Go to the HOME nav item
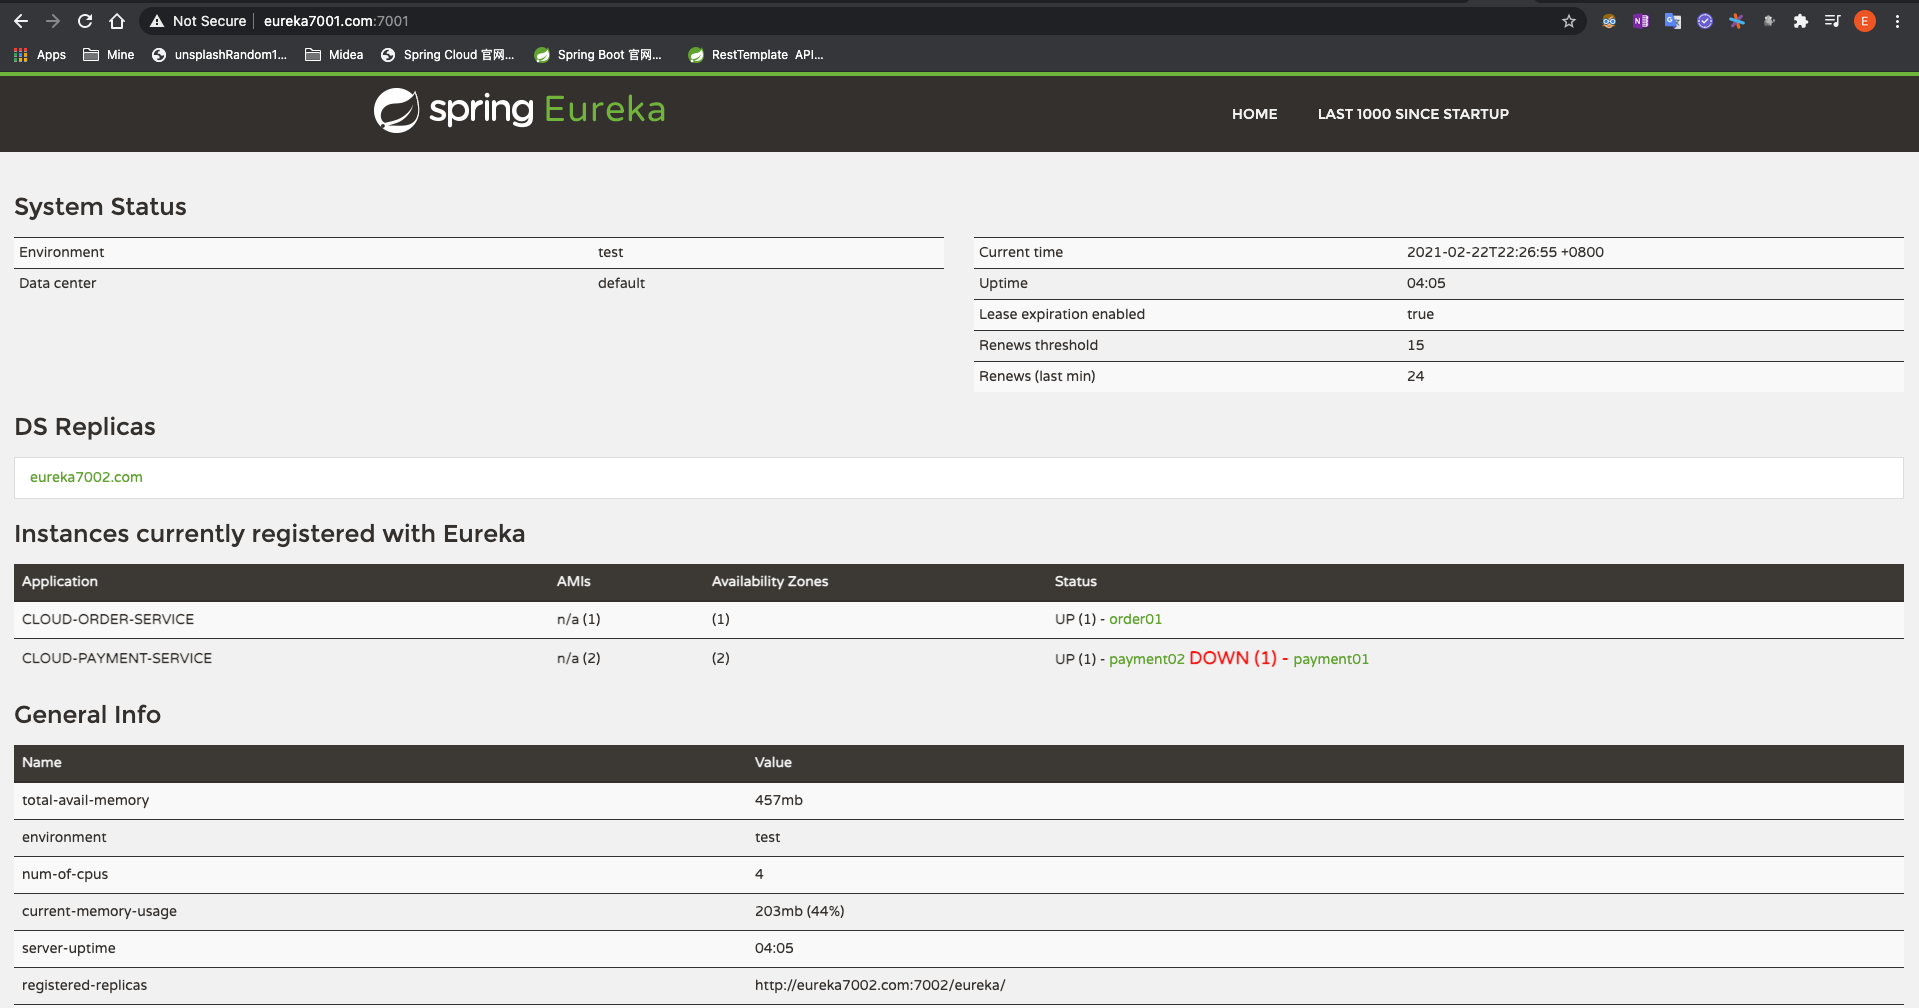 [x=1254, y=114]
